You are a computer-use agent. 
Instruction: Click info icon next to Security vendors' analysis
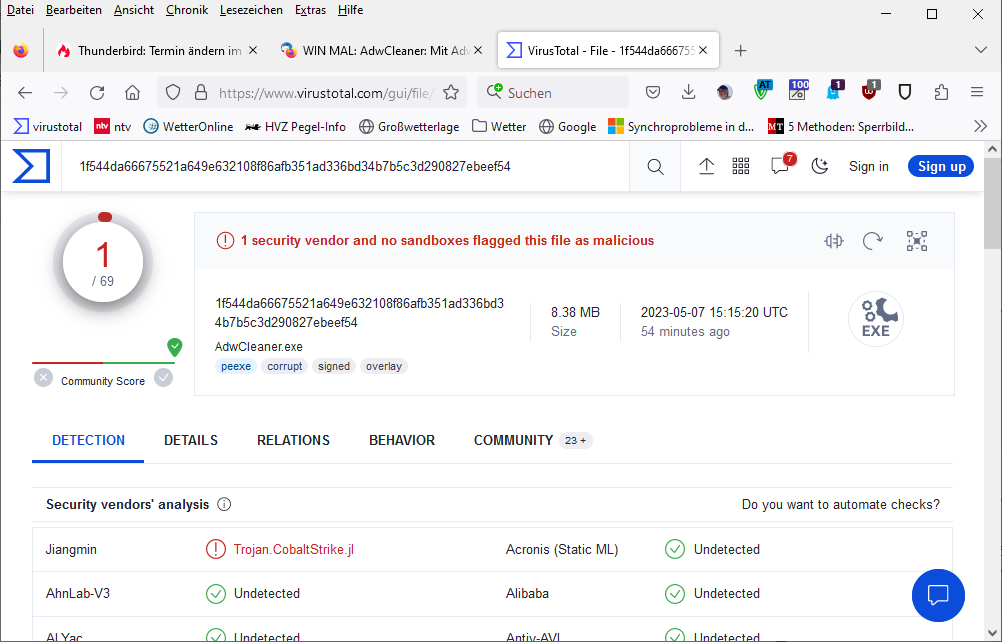224,505
